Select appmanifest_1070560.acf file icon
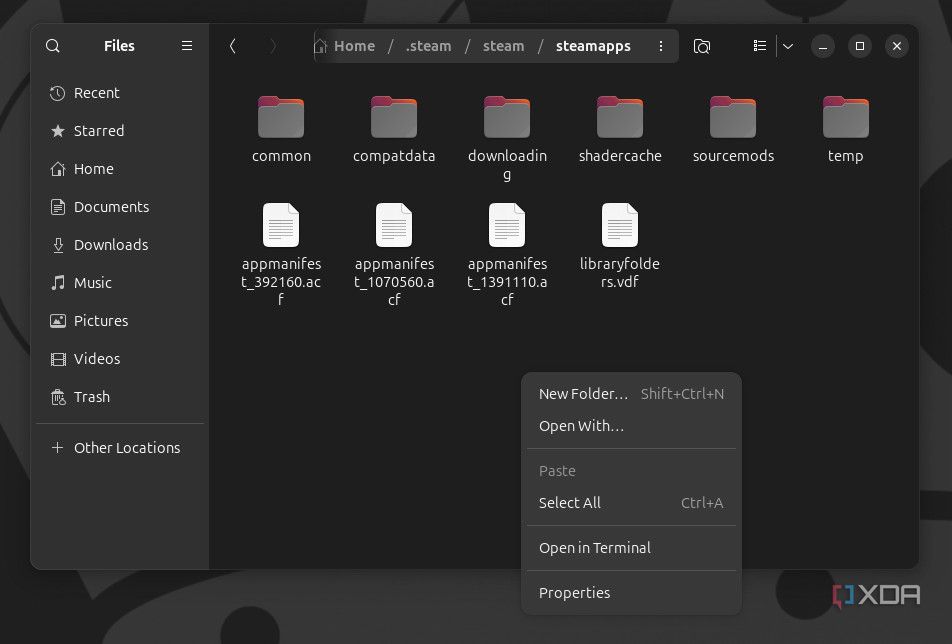This screenshot has height=644, width=952. tap(394, 225)
